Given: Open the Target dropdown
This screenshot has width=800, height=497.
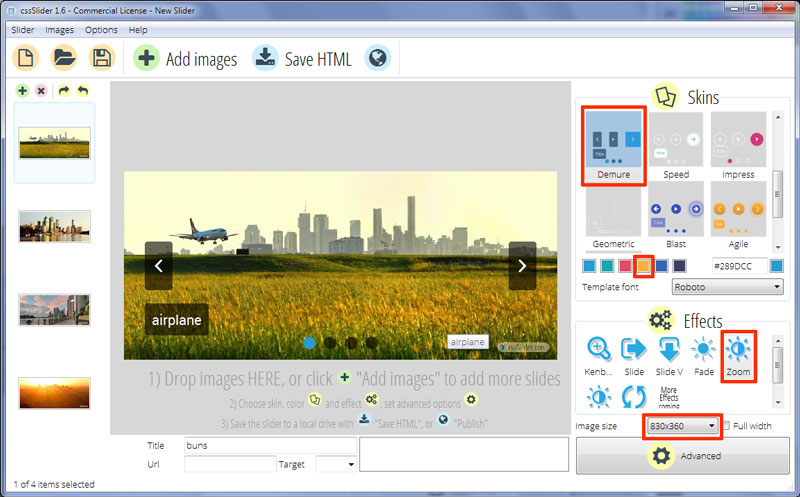Looking at the screenshot, I should pyautogui.click(x=336, y=464).
